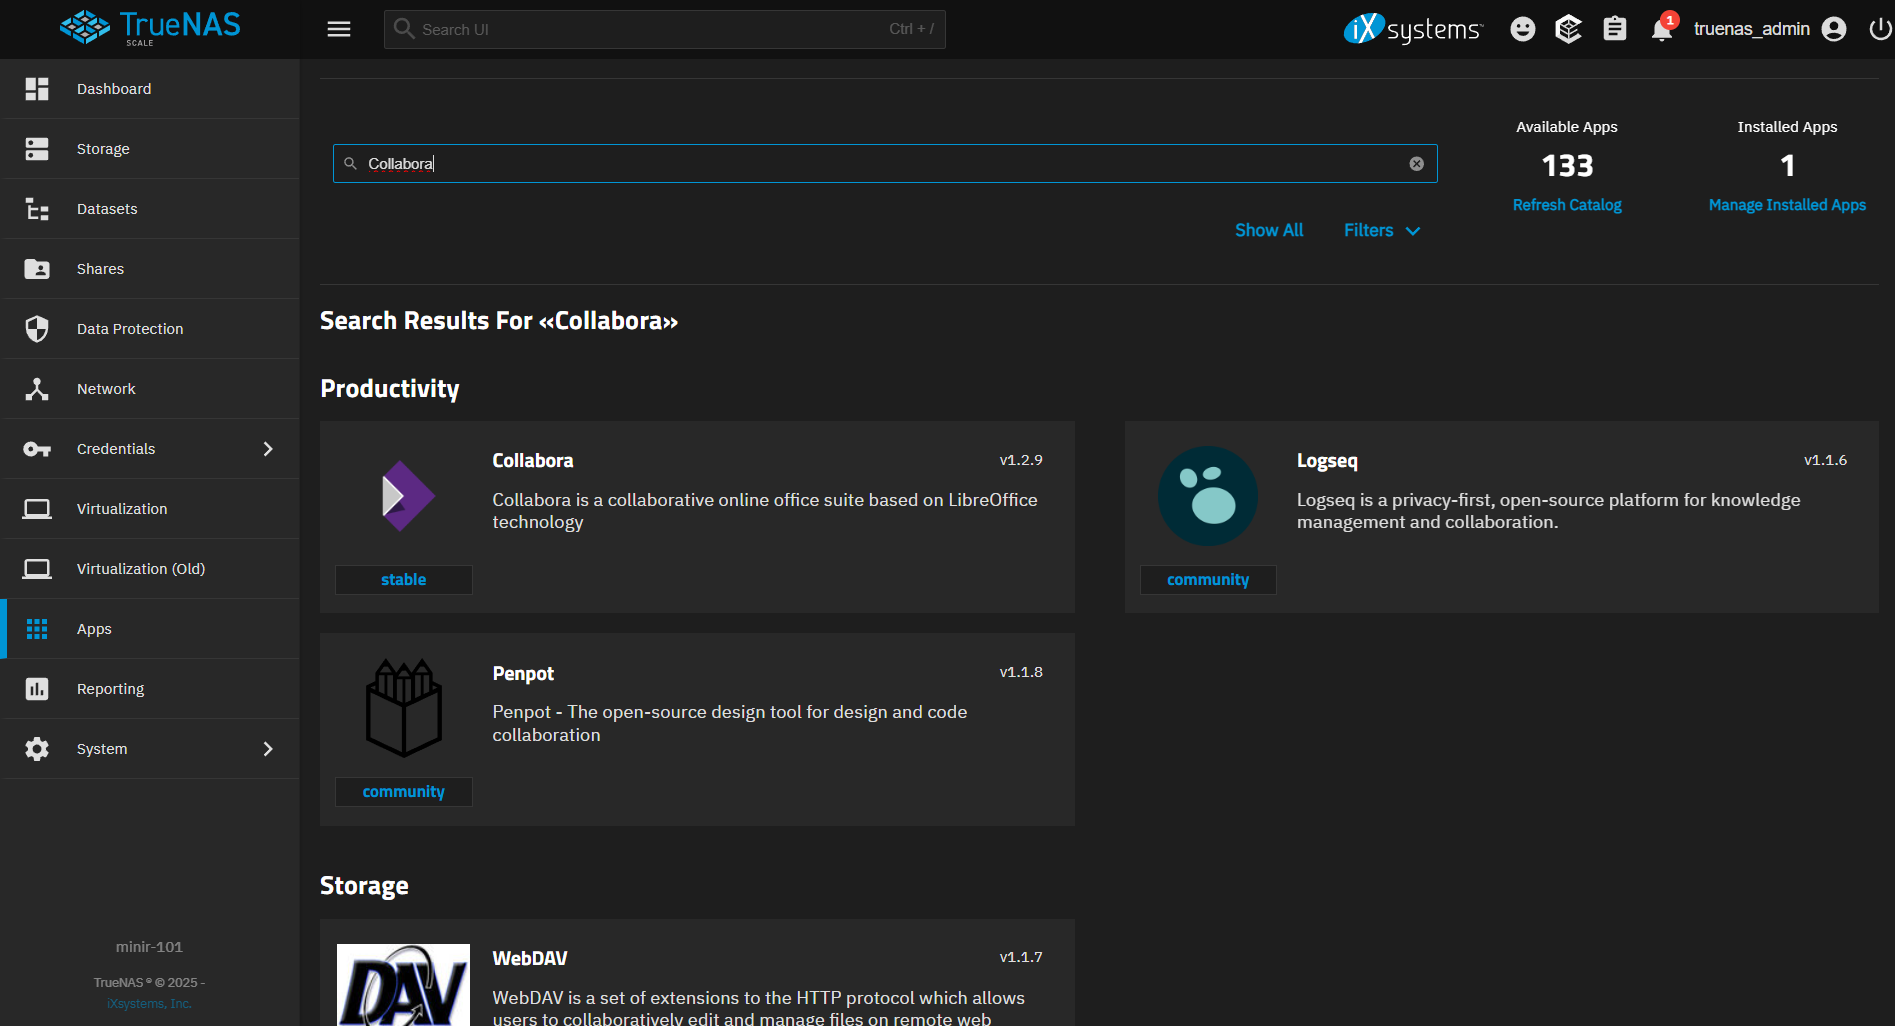Click the Penpot app logo

(404, 708)
